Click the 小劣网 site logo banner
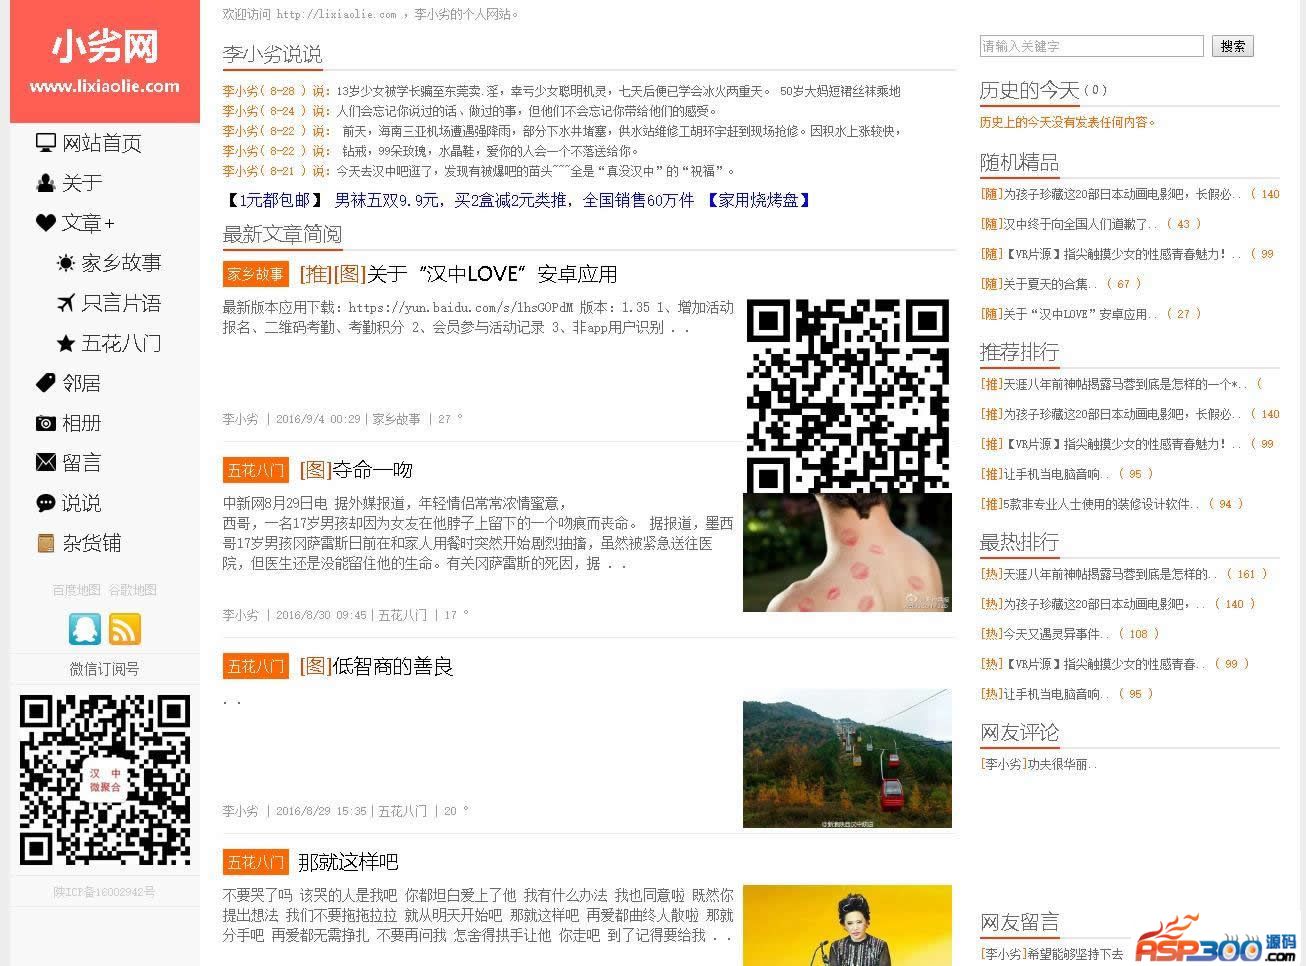The image size is (1306, 966). [x=105, y=61]
